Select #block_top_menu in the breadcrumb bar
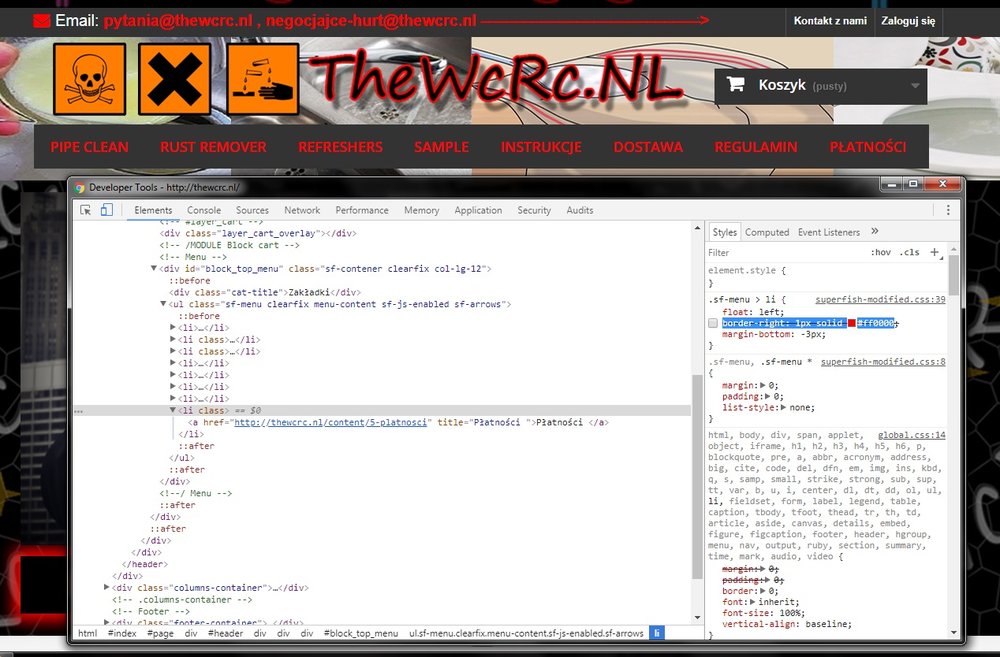Image resolution: width=1000 pixels, height=657 pixels. point(361,633)
